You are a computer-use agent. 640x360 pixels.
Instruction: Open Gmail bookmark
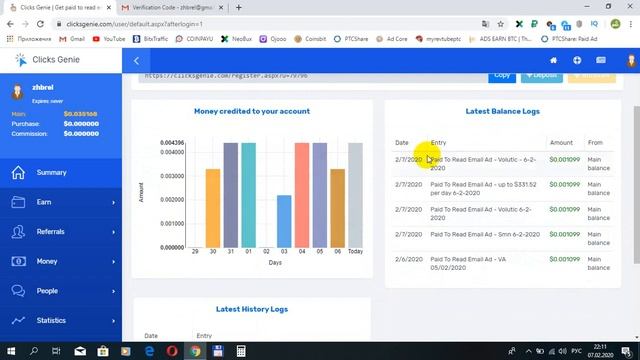pyautogui.click(x=72, y=39)
